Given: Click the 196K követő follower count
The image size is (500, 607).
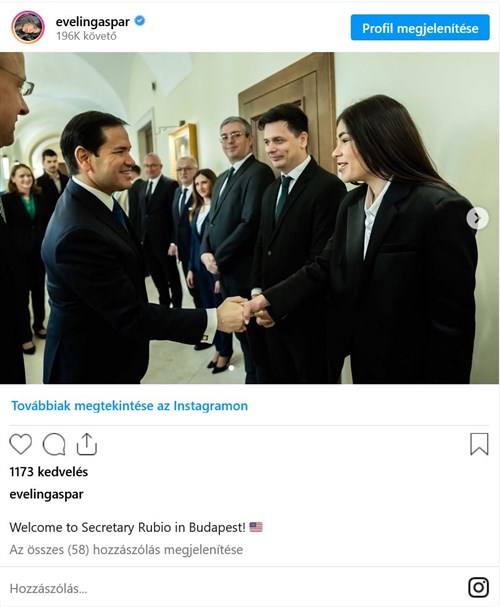Looking at the screenshot, I should [86, 36].
